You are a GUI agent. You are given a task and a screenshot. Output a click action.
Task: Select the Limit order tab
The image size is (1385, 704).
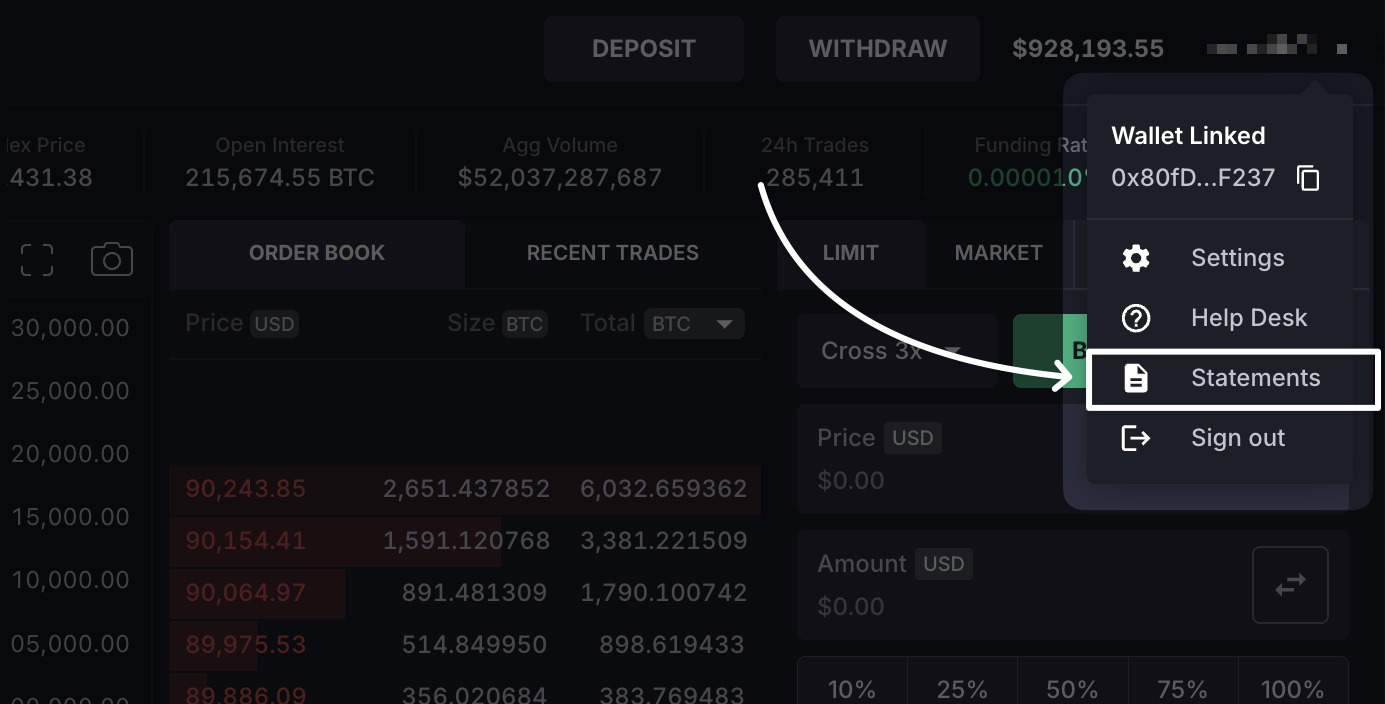pos(850,253)
